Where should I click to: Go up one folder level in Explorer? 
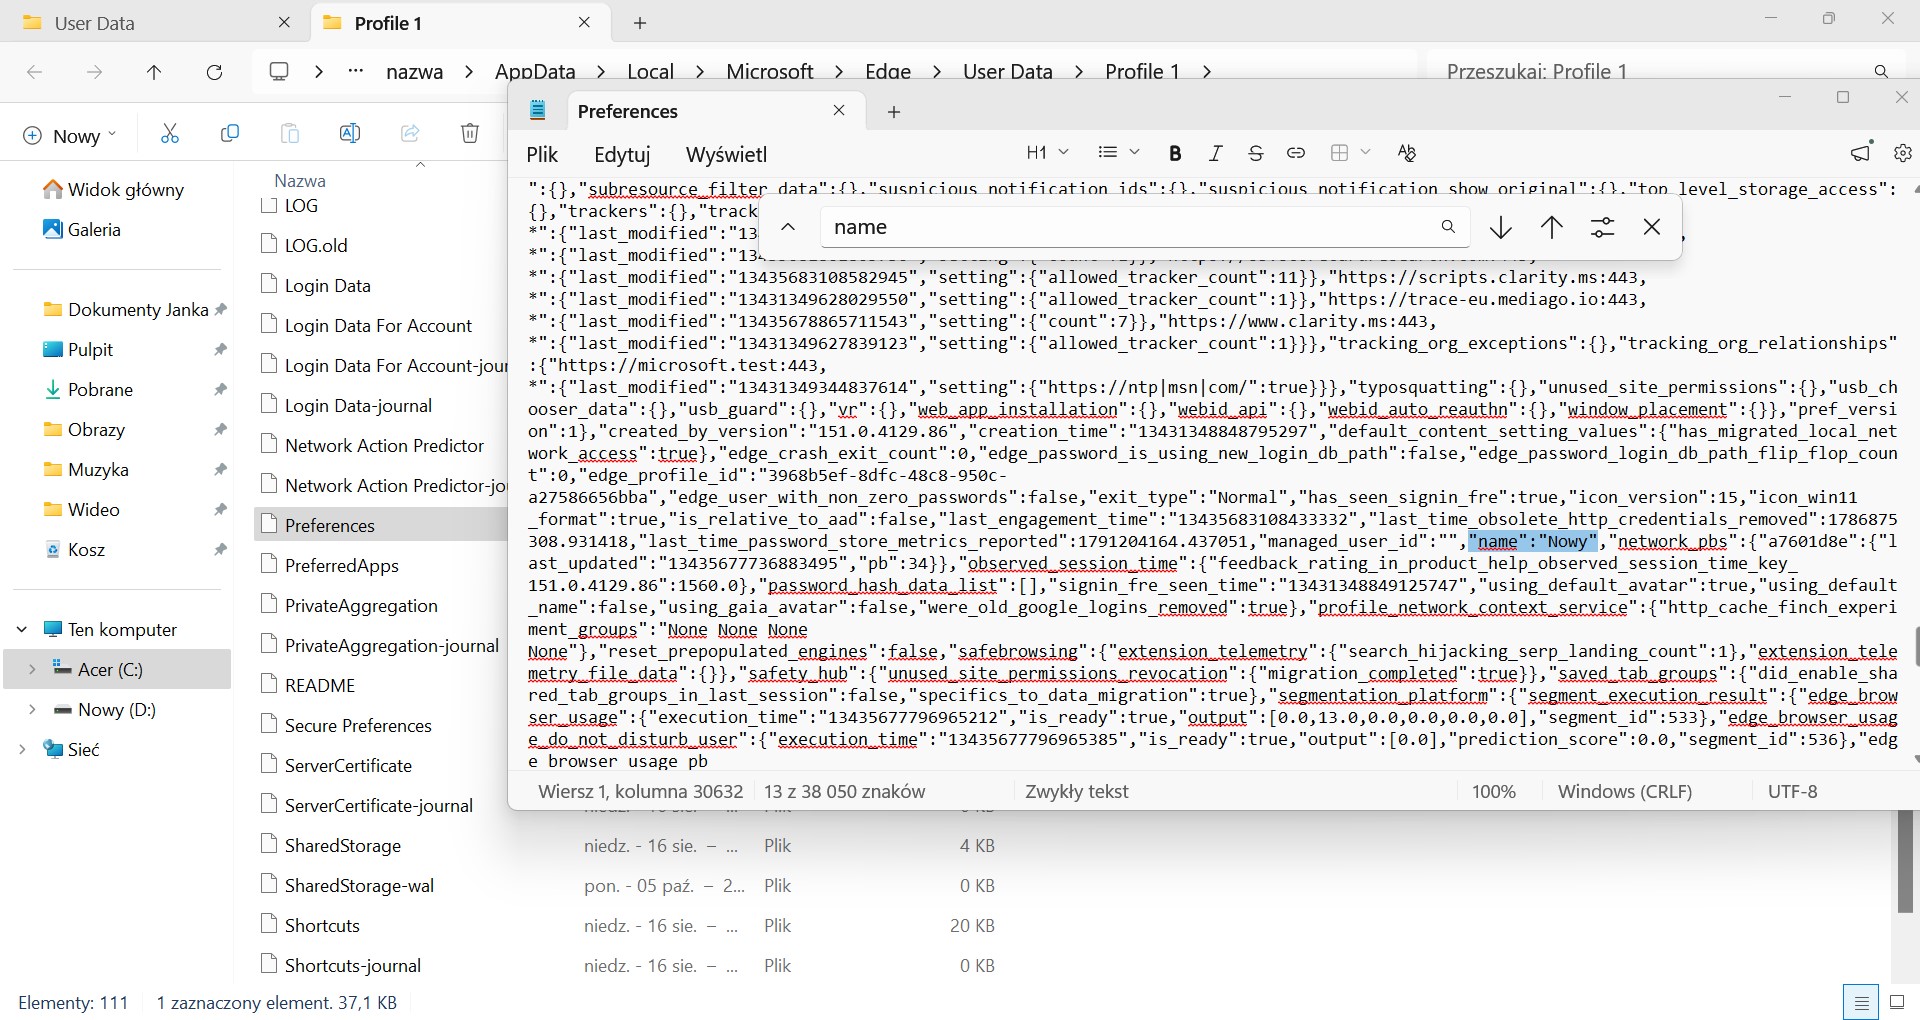(x=154, y=72)
